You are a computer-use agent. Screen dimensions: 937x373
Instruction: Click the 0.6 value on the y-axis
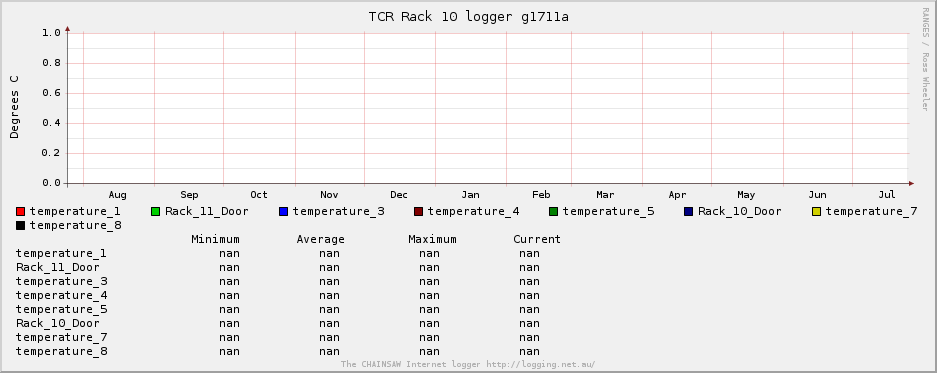[x=51, y=93]
